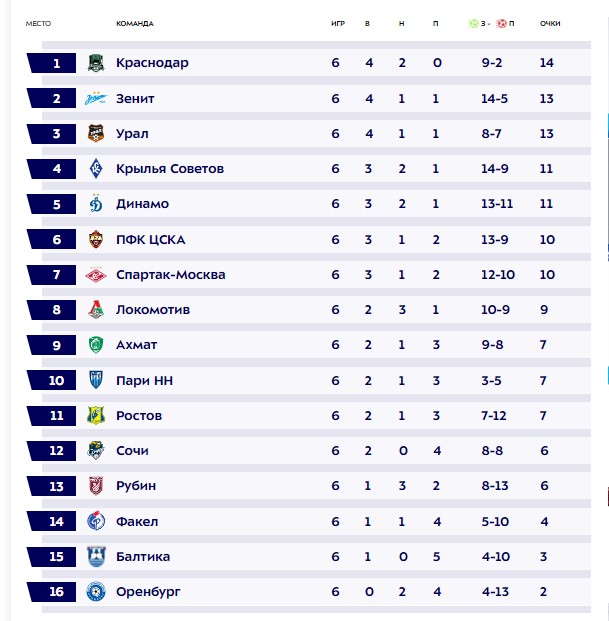Click the ИГР column header
The height and width of the screenshot is (621, 609).
[338, 23]
